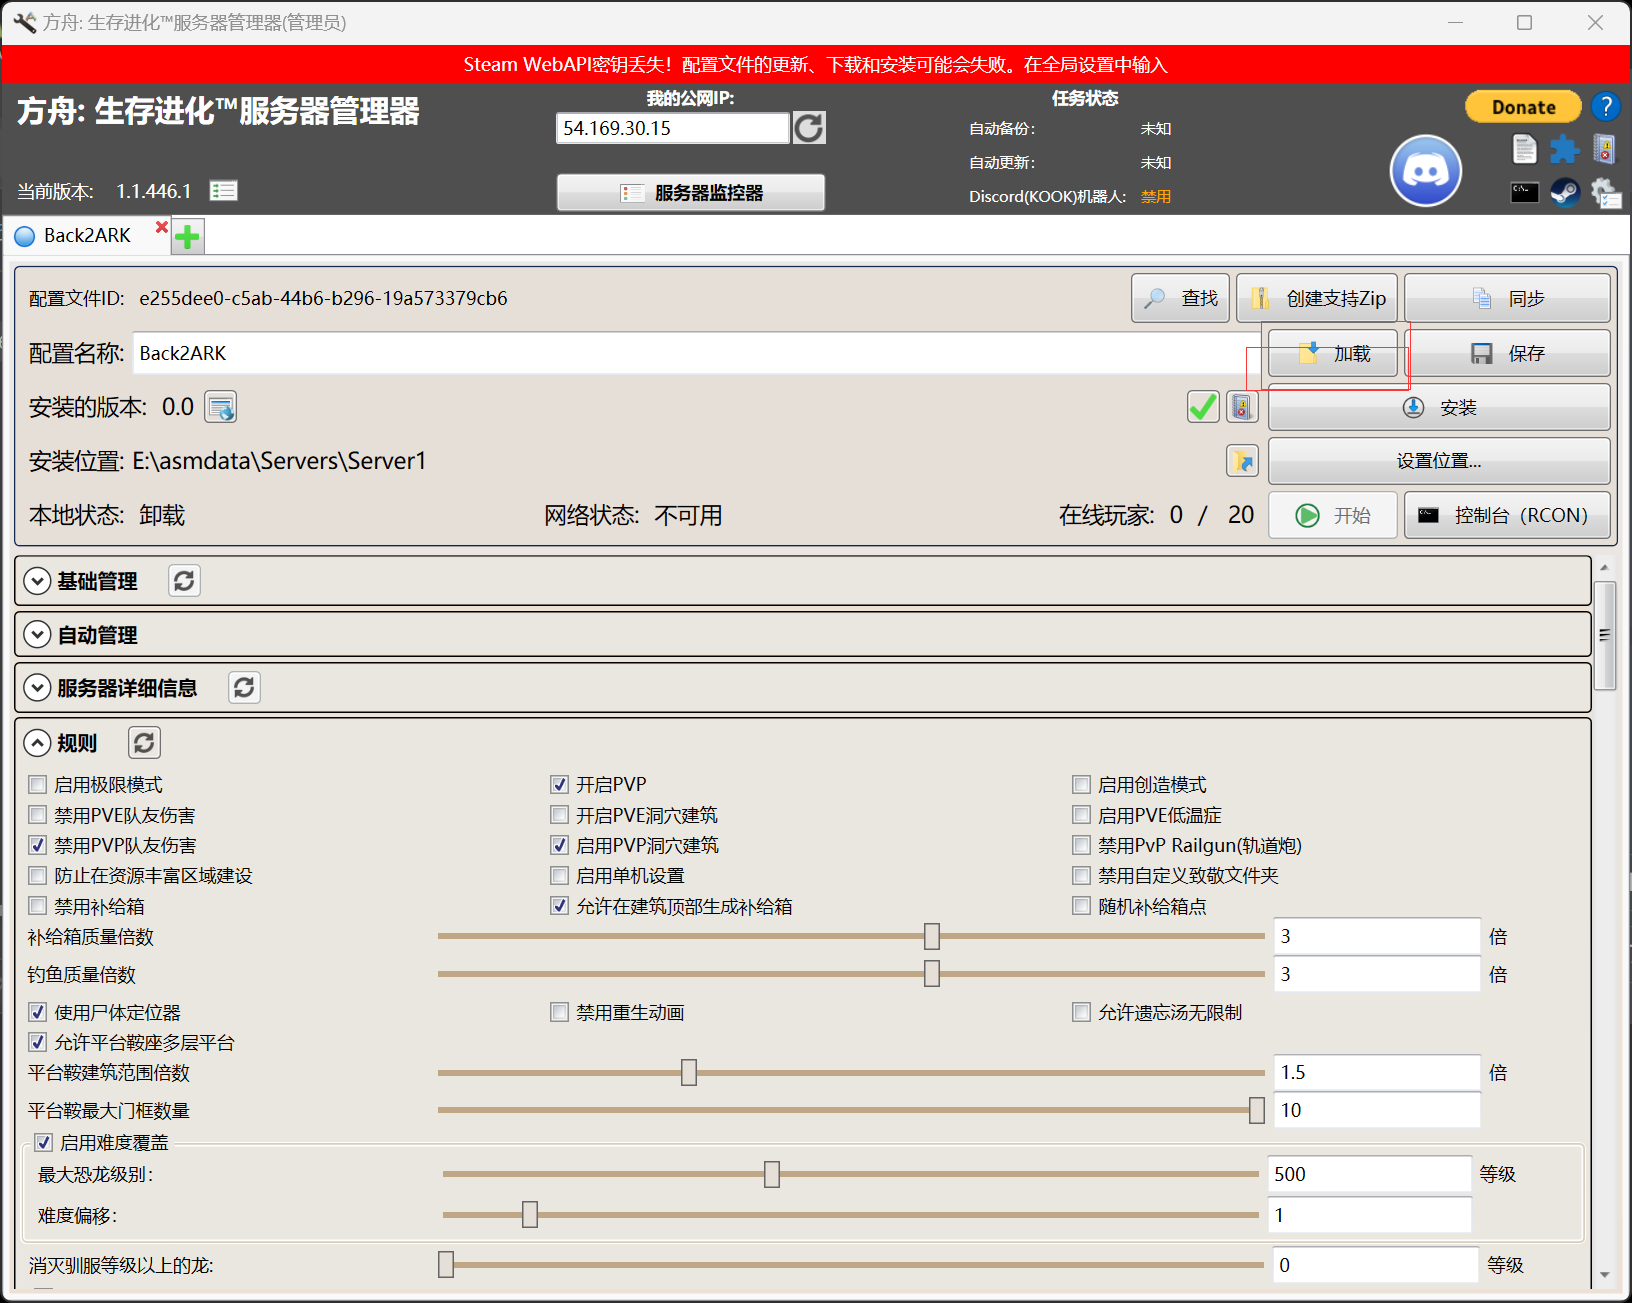Open the document page icon below Donate
Screen dimensions: 1632x1303
point(1524,150)
